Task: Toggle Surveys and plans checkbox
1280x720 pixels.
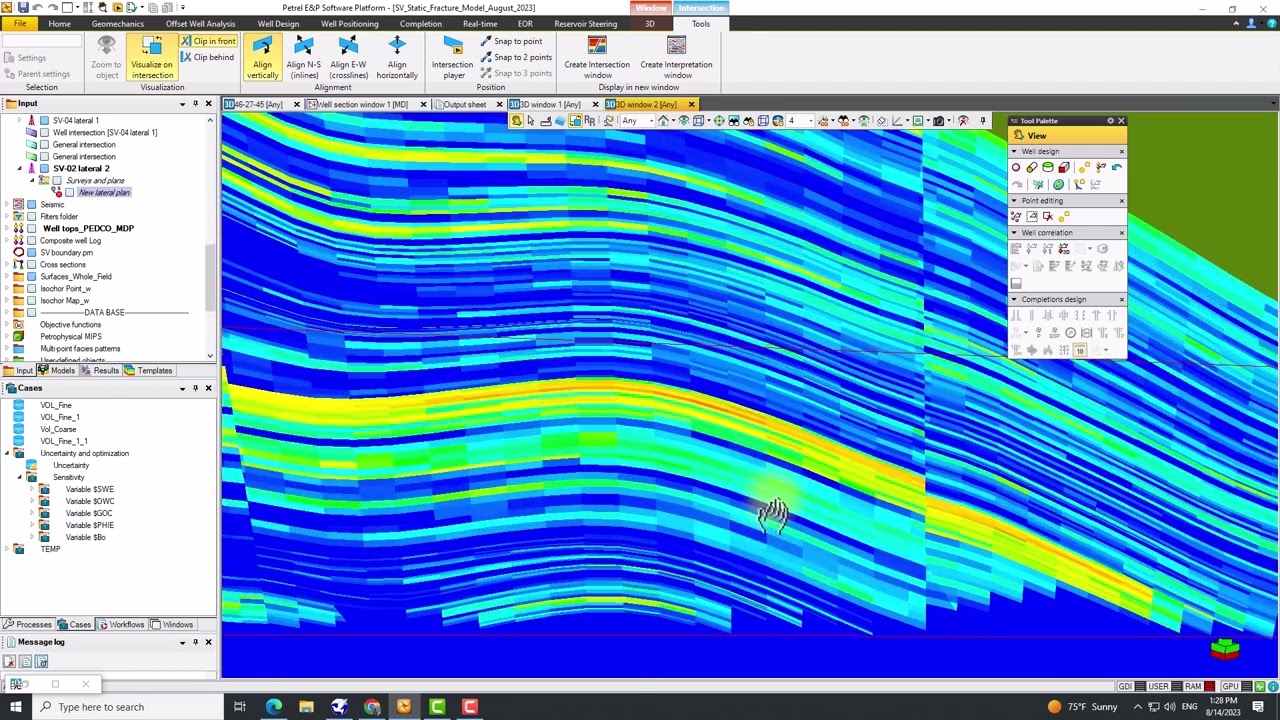Action: click(x=57, y=180)
